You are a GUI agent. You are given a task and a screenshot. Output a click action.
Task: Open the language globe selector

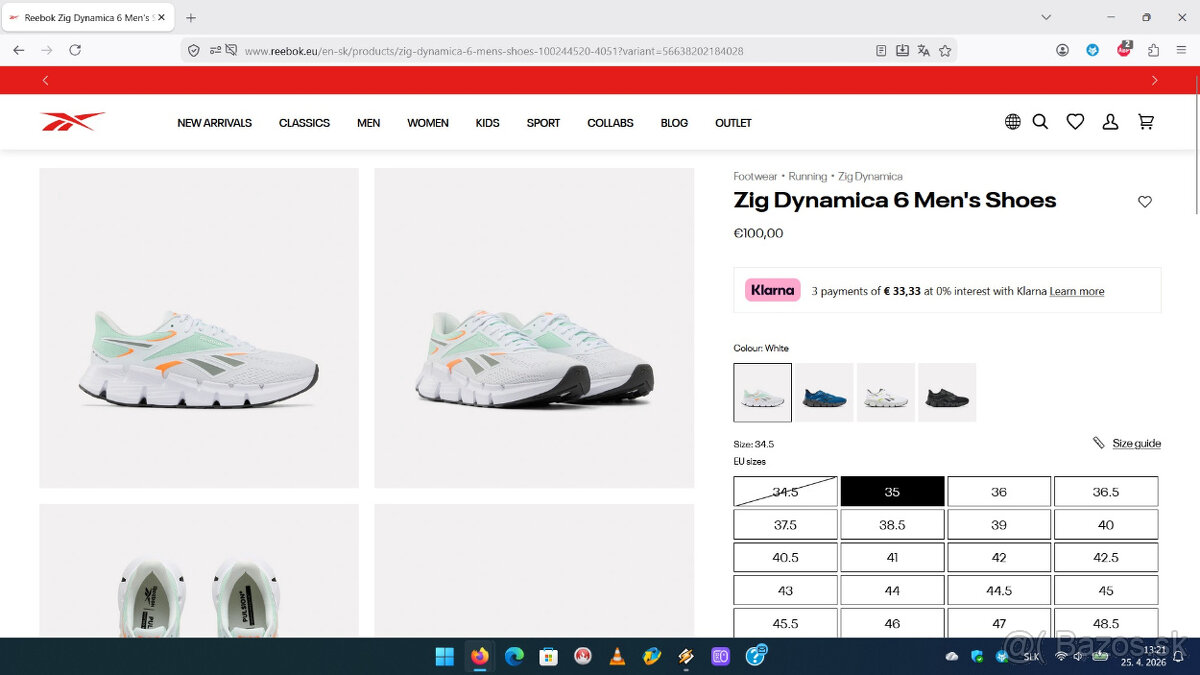pyautogui.click(x=1013, y=122)
